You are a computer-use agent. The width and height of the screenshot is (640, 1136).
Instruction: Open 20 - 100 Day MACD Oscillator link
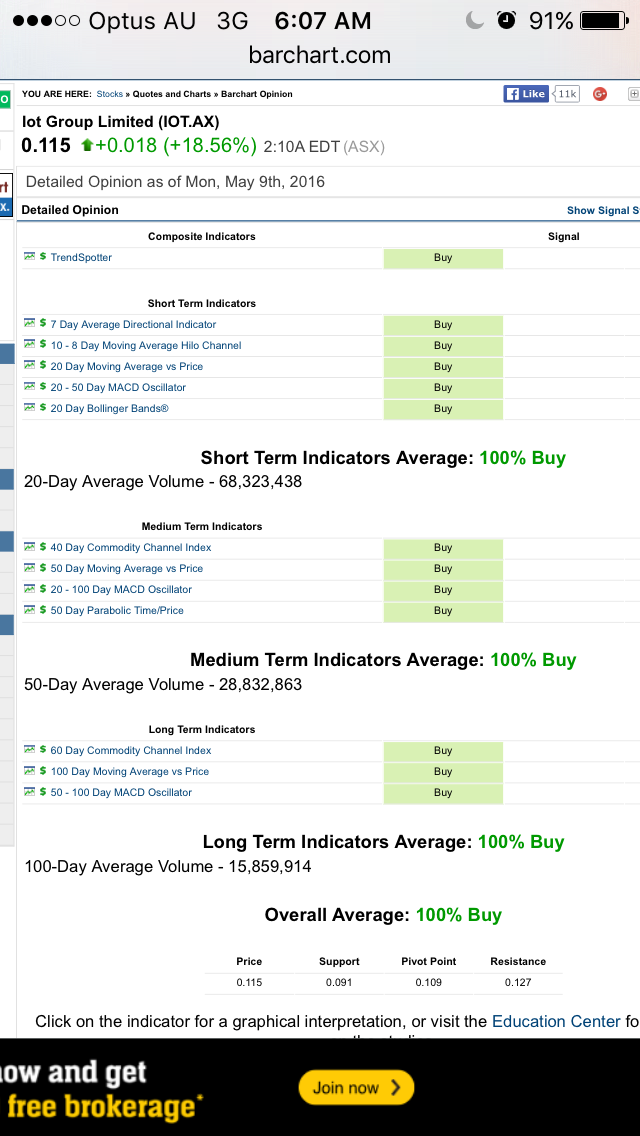(x=121, y=590)
